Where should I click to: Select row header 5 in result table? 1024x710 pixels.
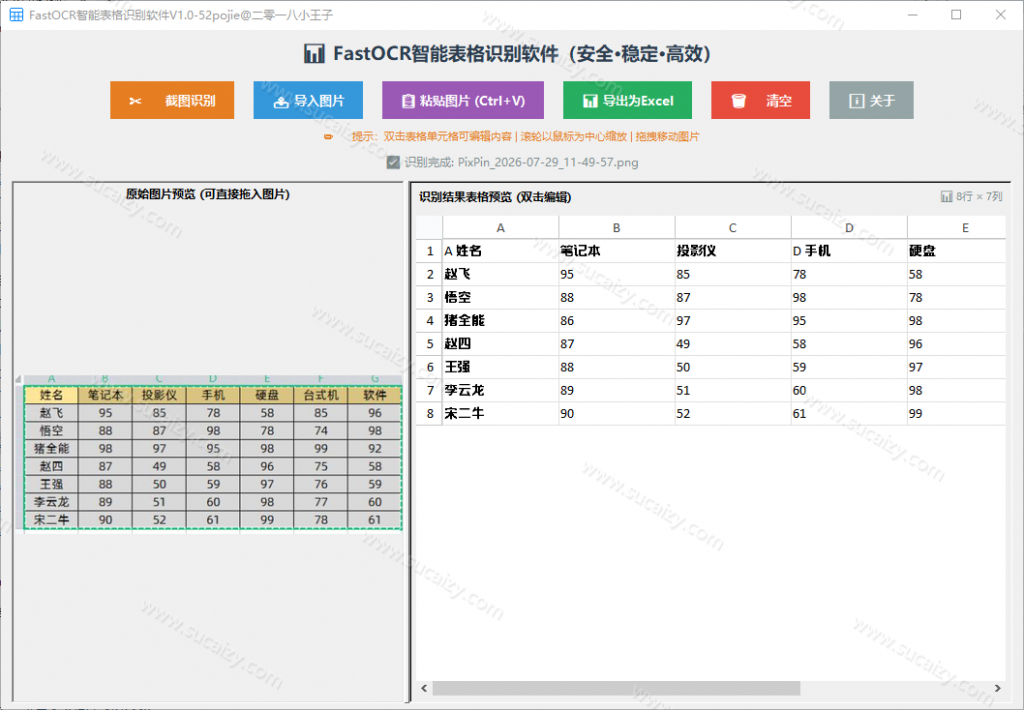[430, 344]
